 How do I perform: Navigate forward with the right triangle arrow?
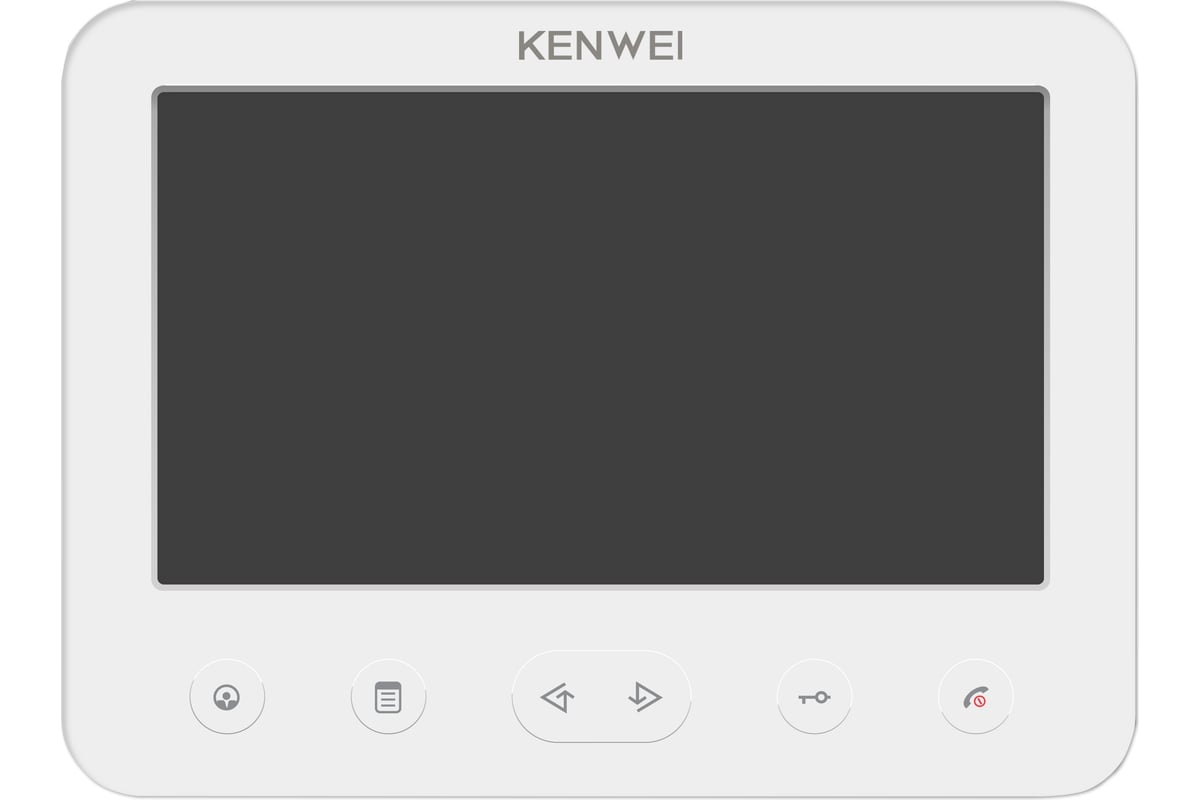click(645, 696)
